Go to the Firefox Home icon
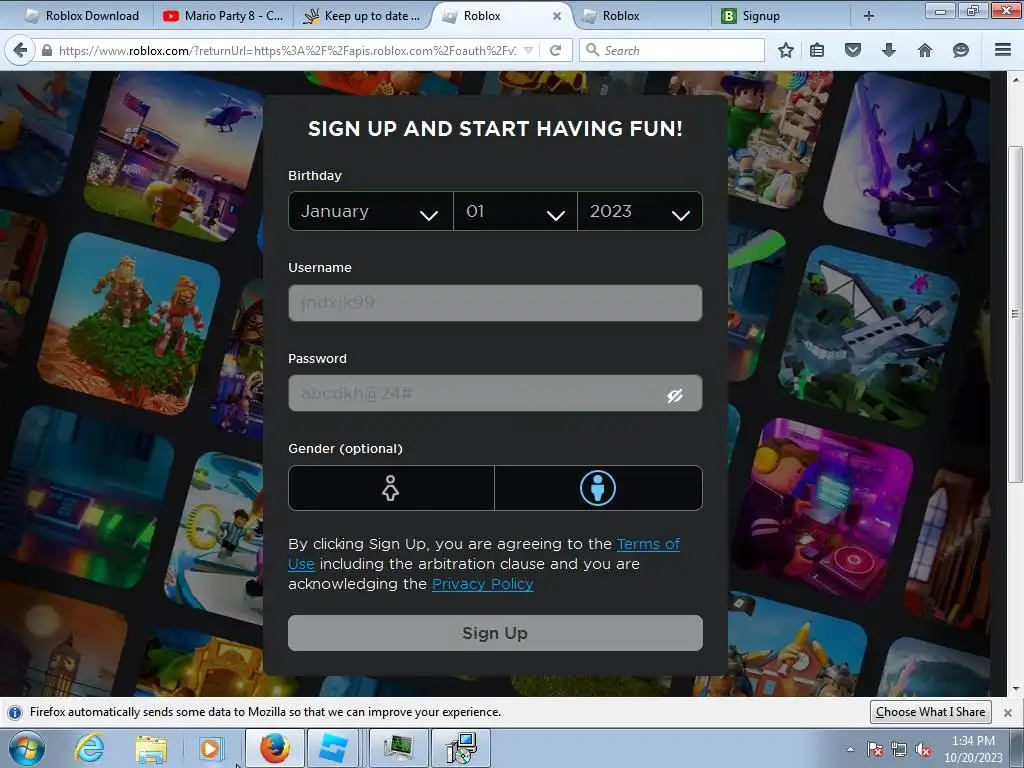1024x768 pixels. 925,50
